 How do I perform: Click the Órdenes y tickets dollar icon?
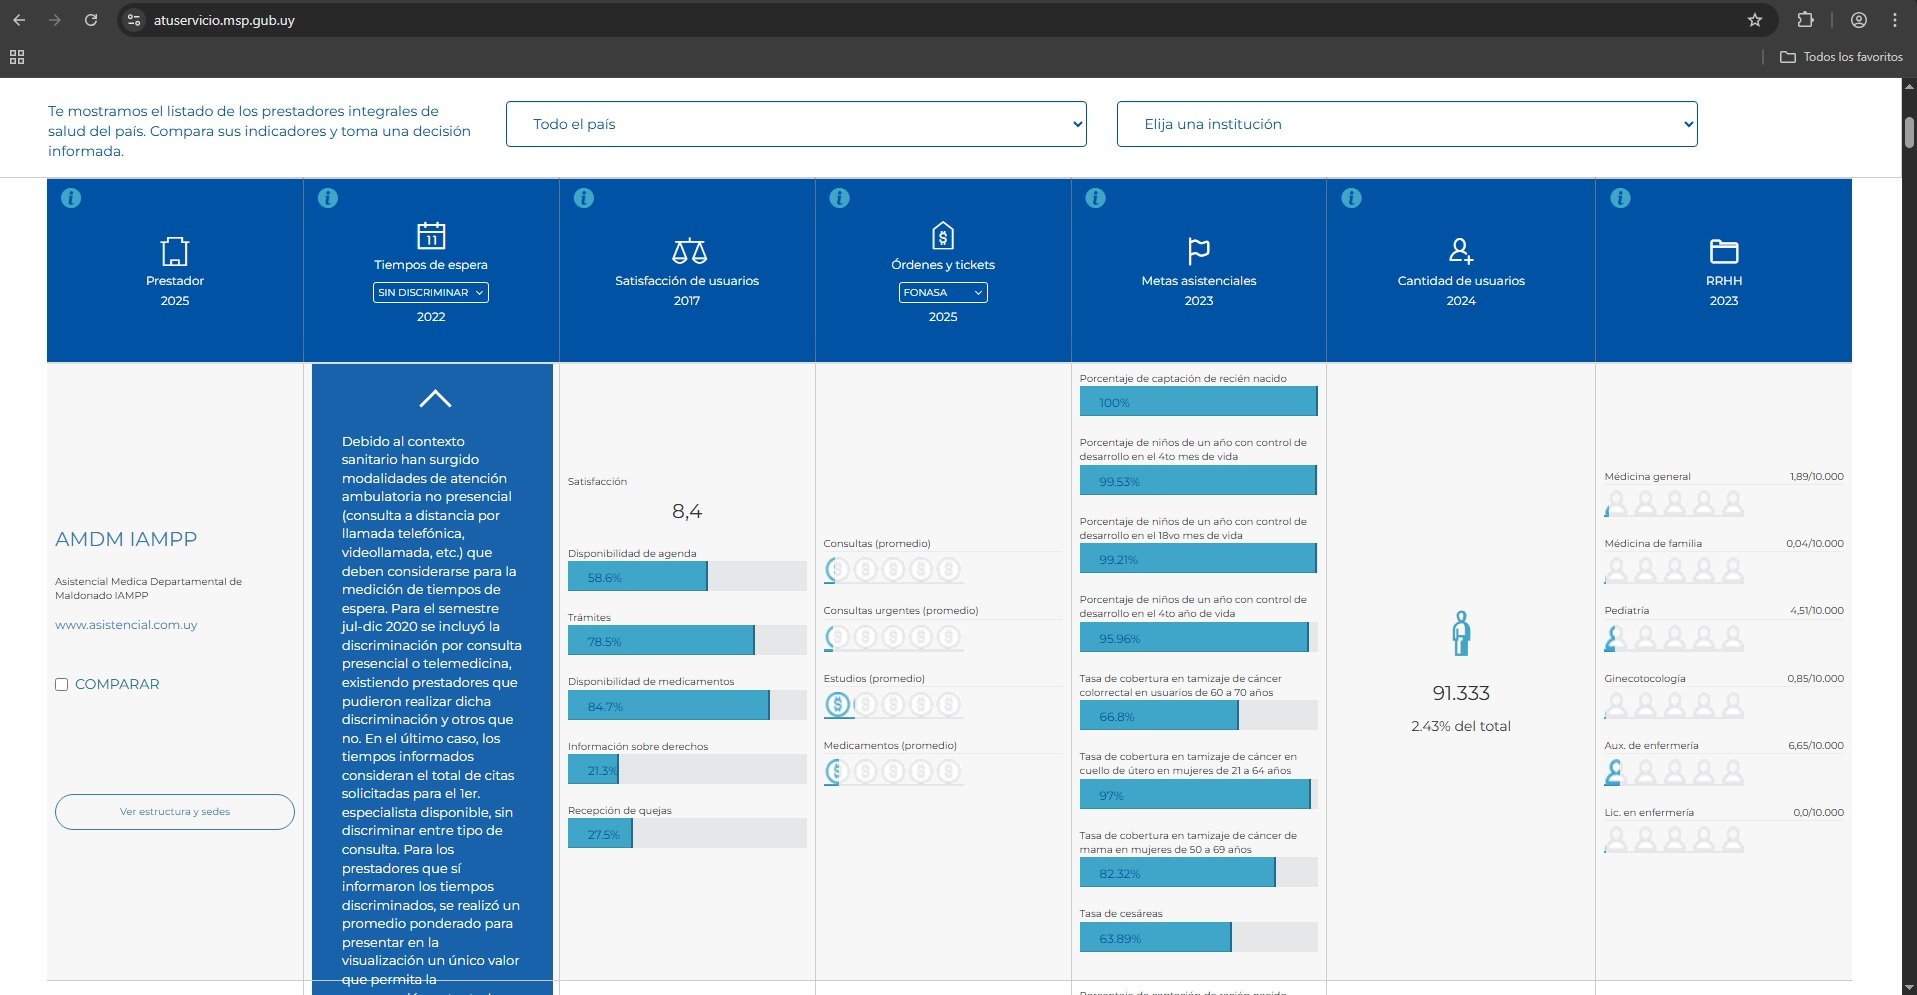pos(942,235)
